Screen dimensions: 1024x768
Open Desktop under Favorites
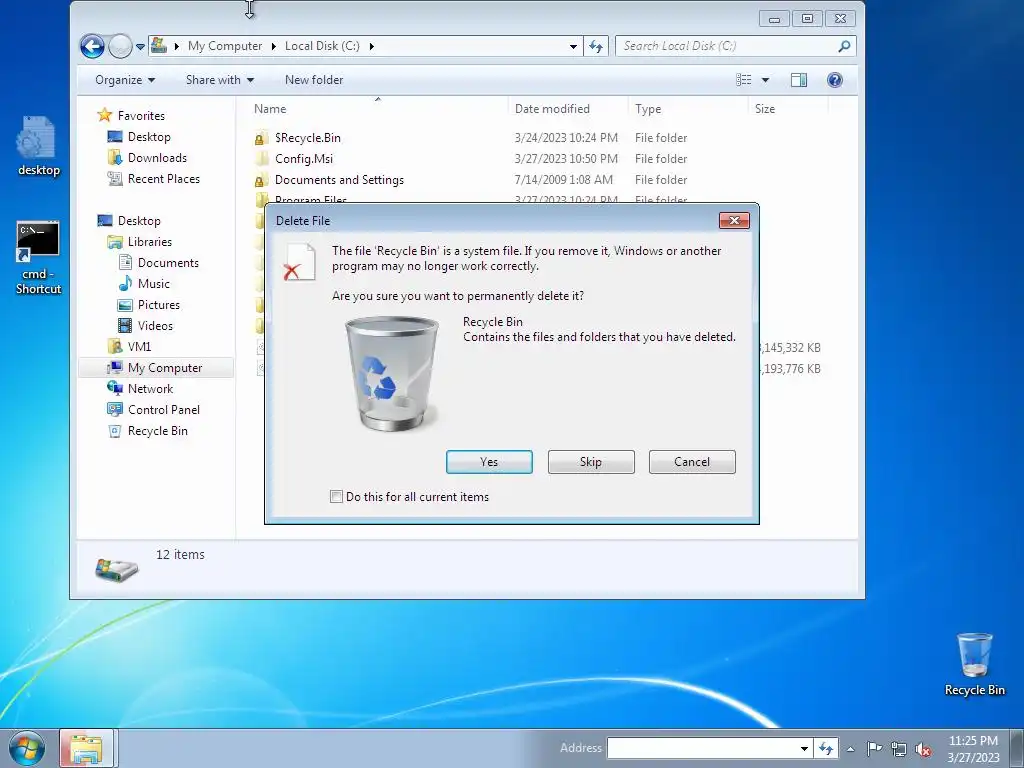[149, 136]
